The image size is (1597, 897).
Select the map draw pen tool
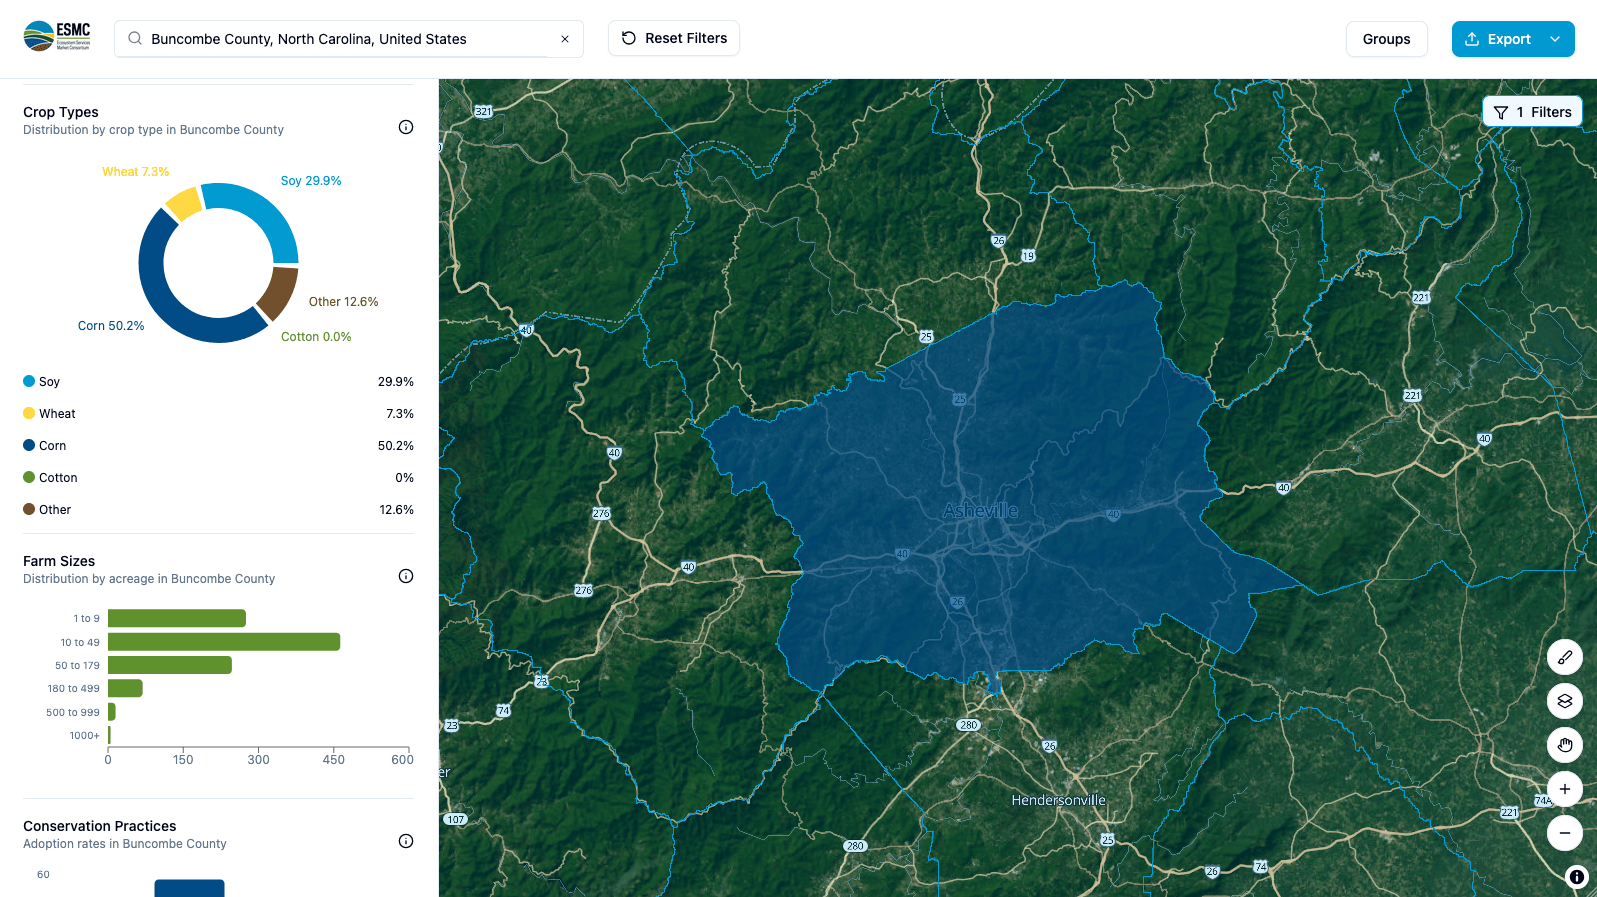click(1565, 657)
